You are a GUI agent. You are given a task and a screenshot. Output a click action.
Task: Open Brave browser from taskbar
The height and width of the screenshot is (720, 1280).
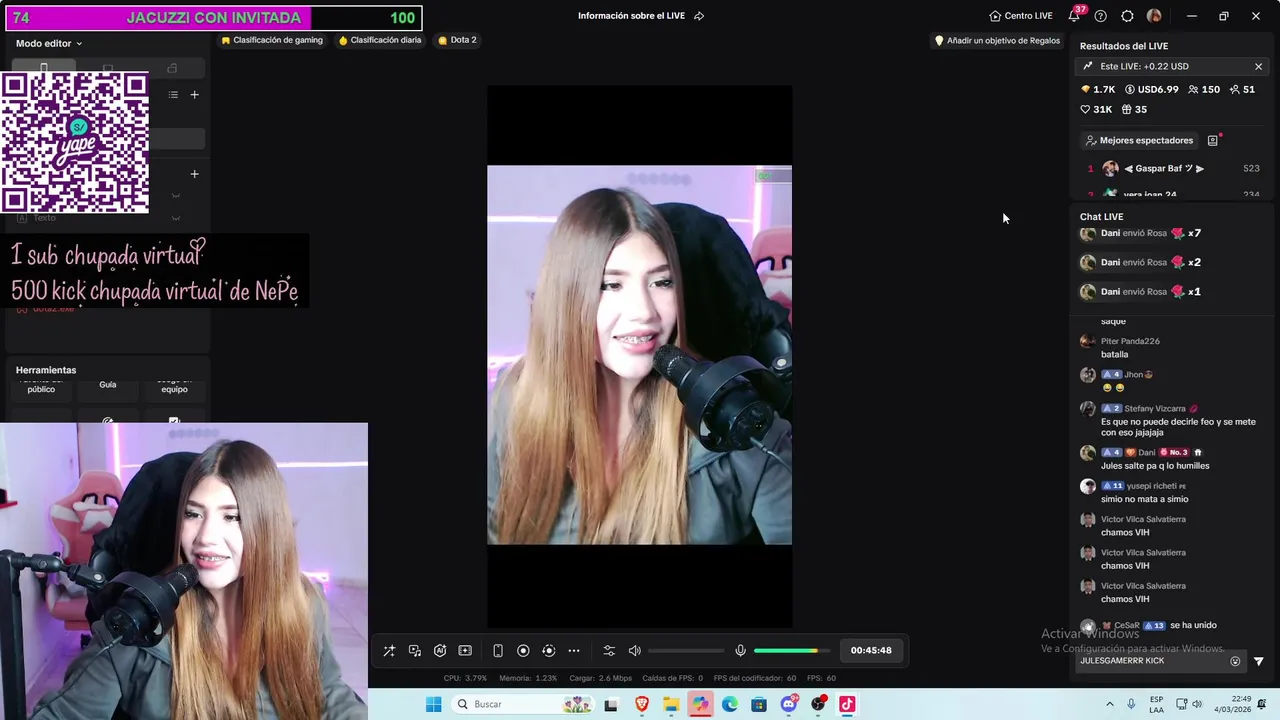click(x=642, y=704)
